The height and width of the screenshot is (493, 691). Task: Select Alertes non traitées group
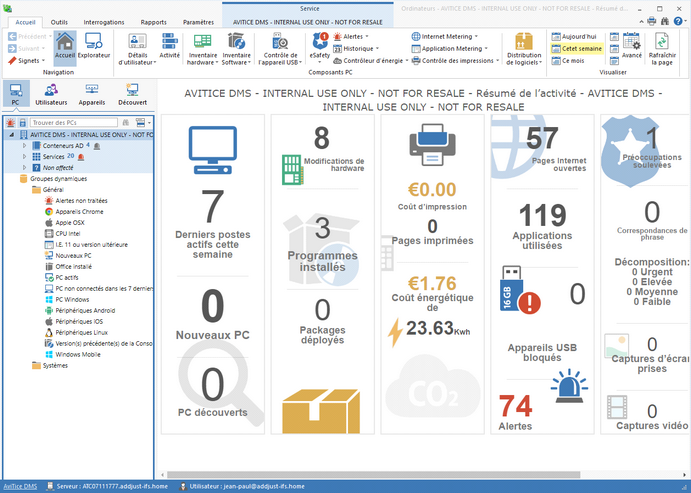(76, 200)
